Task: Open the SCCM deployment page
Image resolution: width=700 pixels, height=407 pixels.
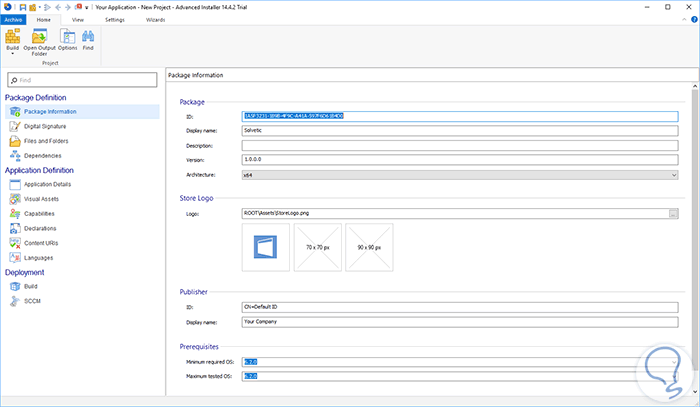Action: 32,300
